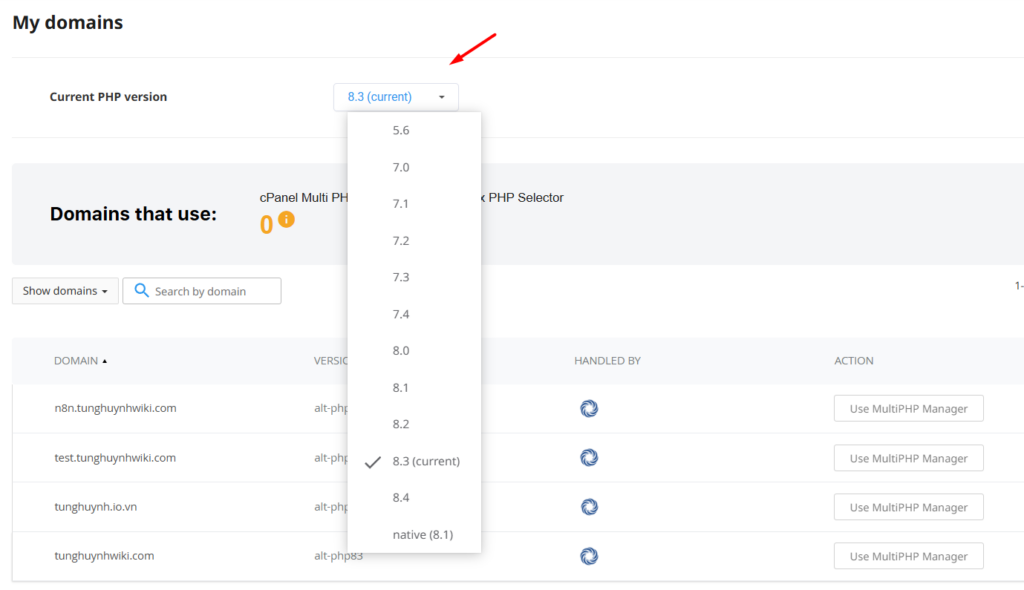This screenshot has width=1024, height=590.
Task: Select the native (8.1) option
Action: 422,535
